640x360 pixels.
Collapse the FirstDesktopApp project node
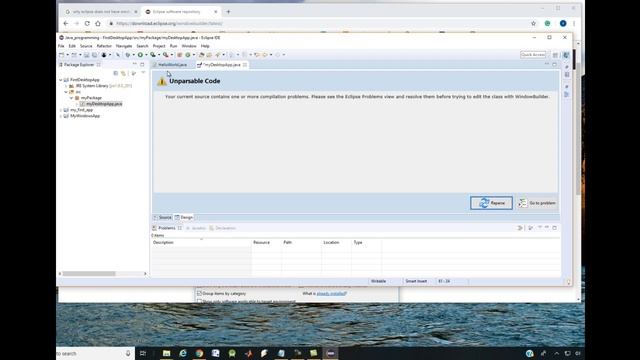(61, 80)
